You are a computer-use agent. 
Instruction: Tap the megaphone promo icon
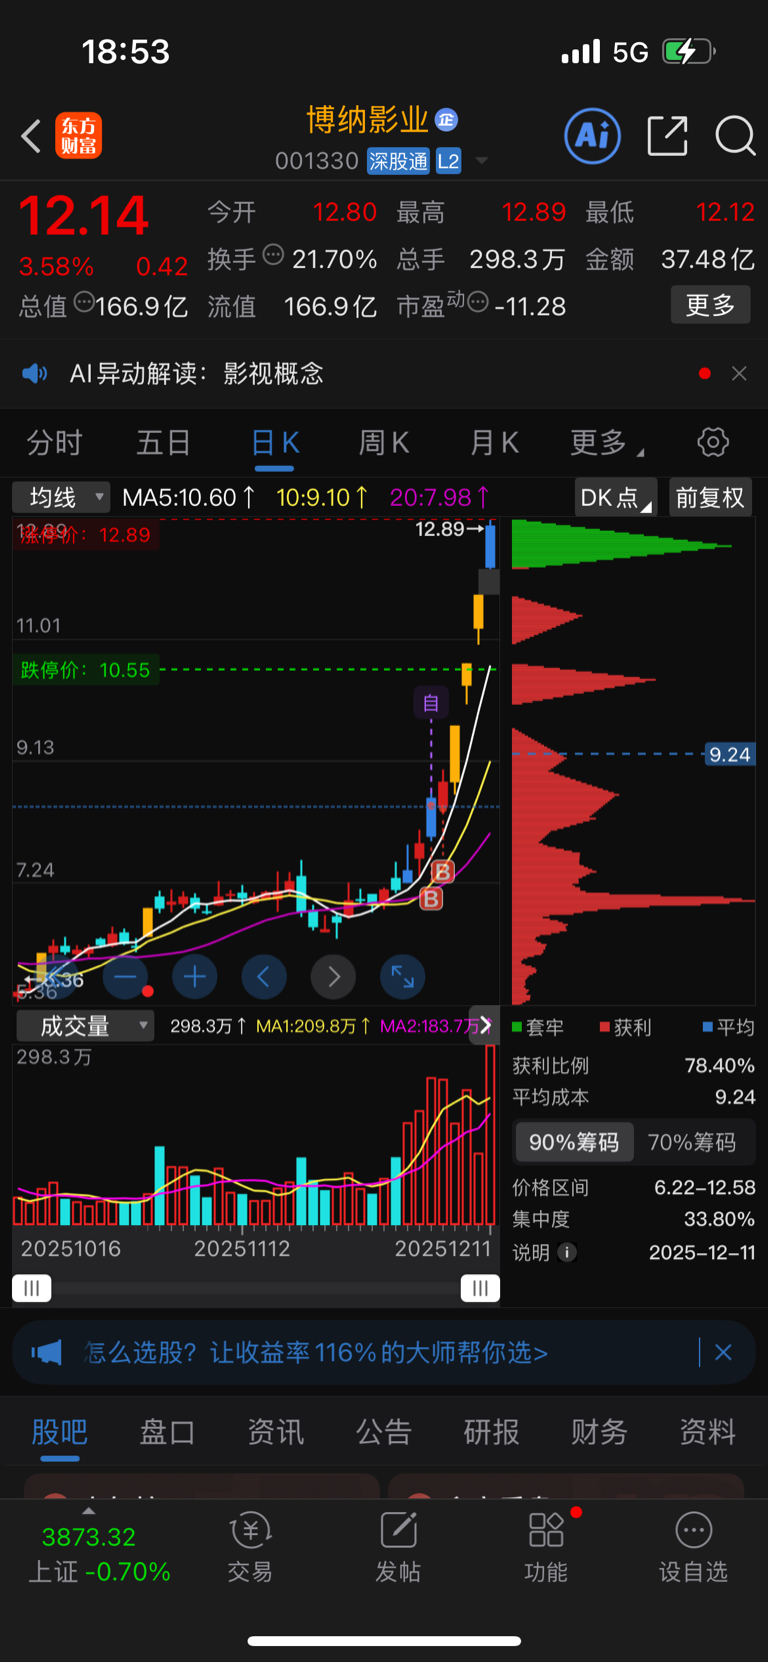[x=46, y=1353]
